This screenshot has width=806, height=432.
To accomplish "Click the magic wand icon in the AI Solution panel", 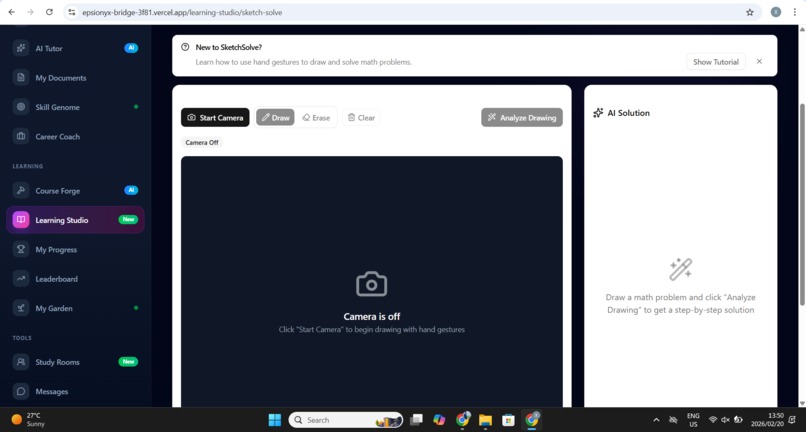I will click(681, 269).
